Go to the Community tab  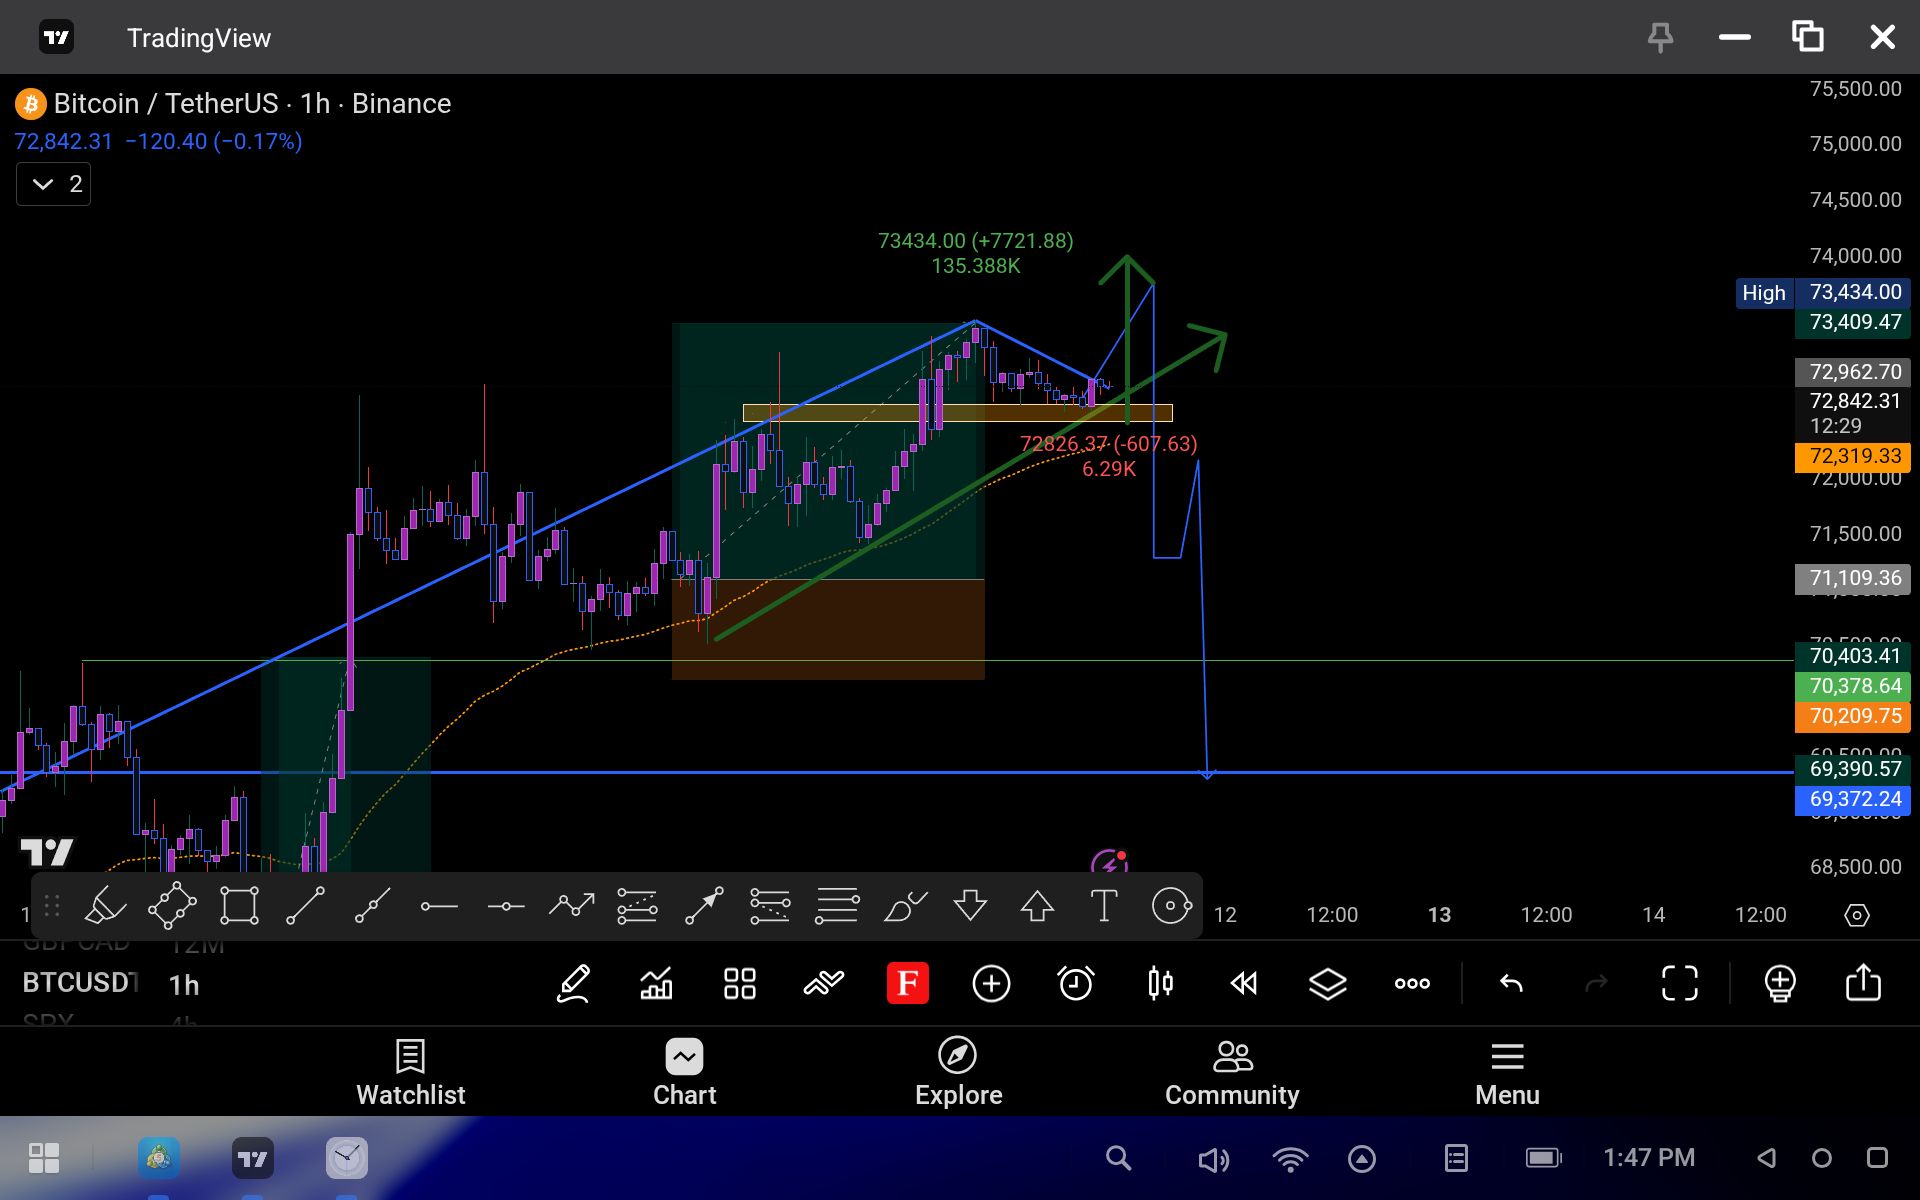tap(1231, 1072)
